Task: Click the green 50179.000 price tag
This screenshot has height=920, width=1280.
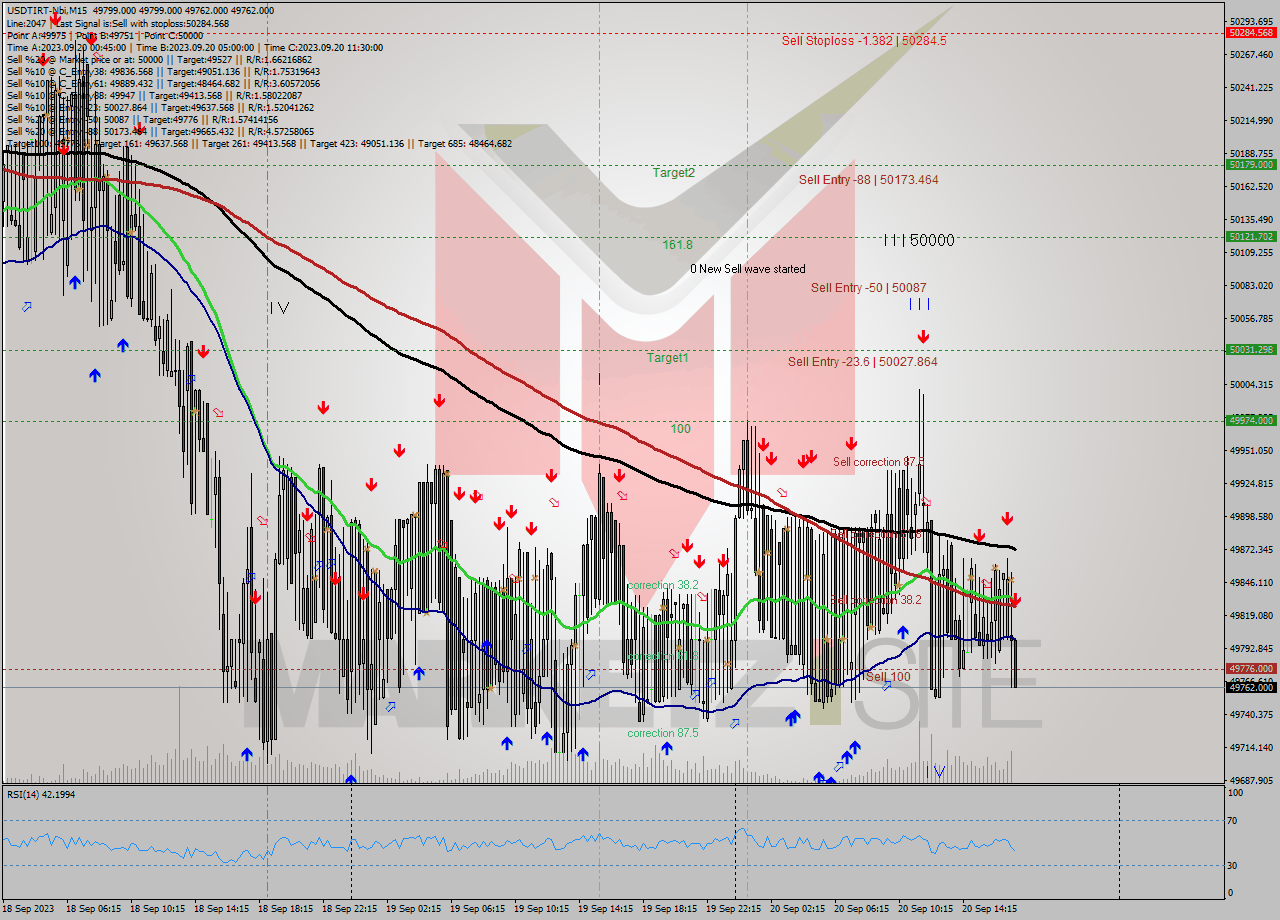Action: 1250,164
